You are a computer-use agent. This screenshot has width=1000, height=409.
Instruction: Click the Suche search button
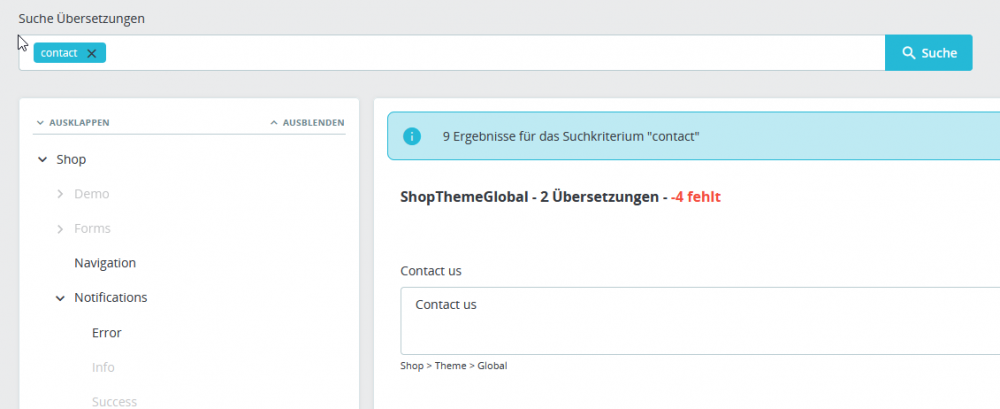928,53
